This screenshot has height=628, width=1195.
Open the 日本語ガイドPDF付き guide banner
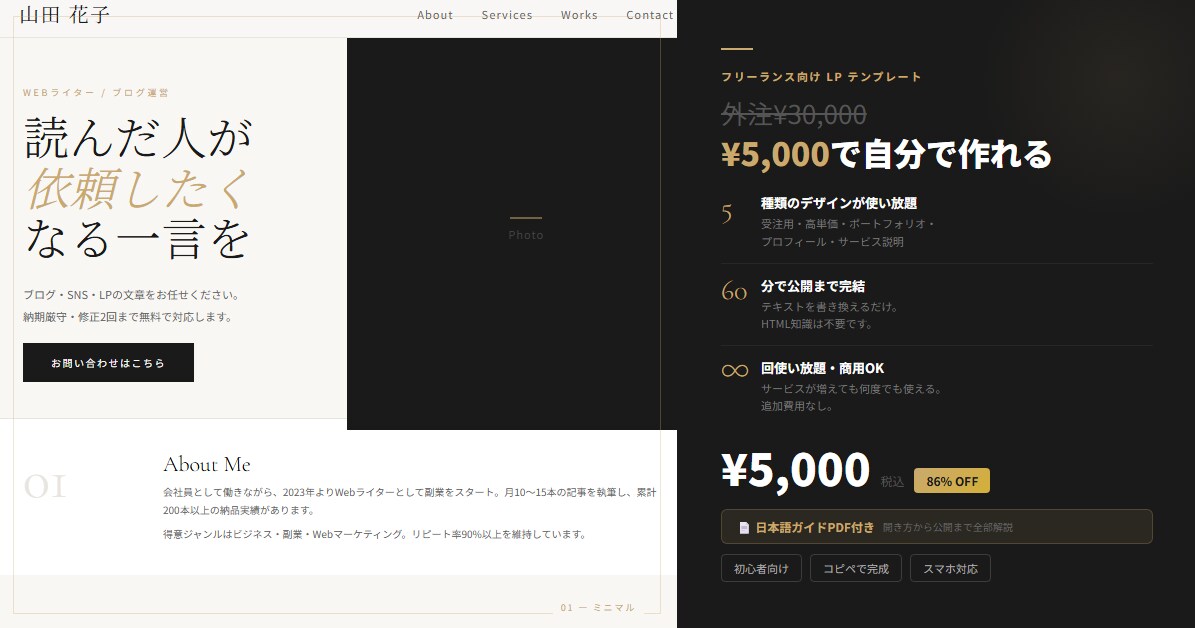936,527
